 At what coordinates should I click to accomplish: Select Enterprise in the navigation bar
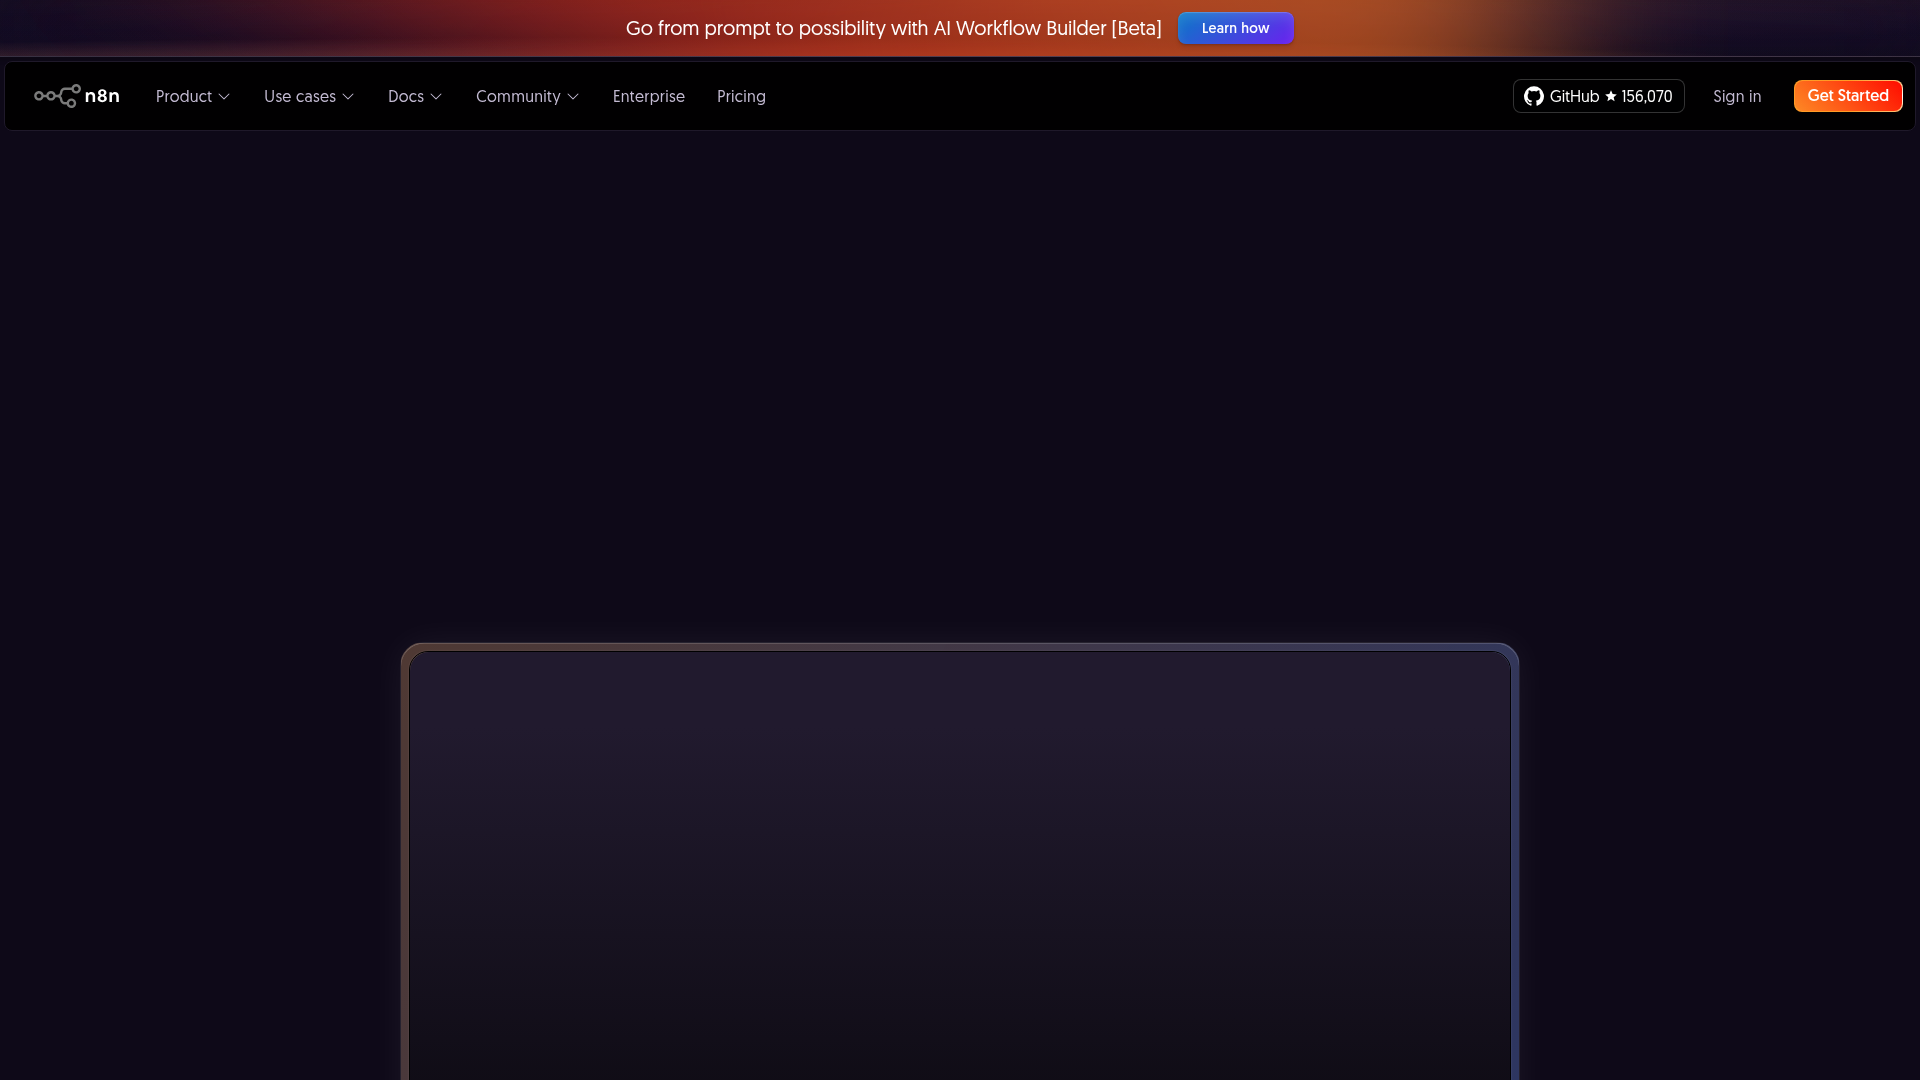click(648, 96)
